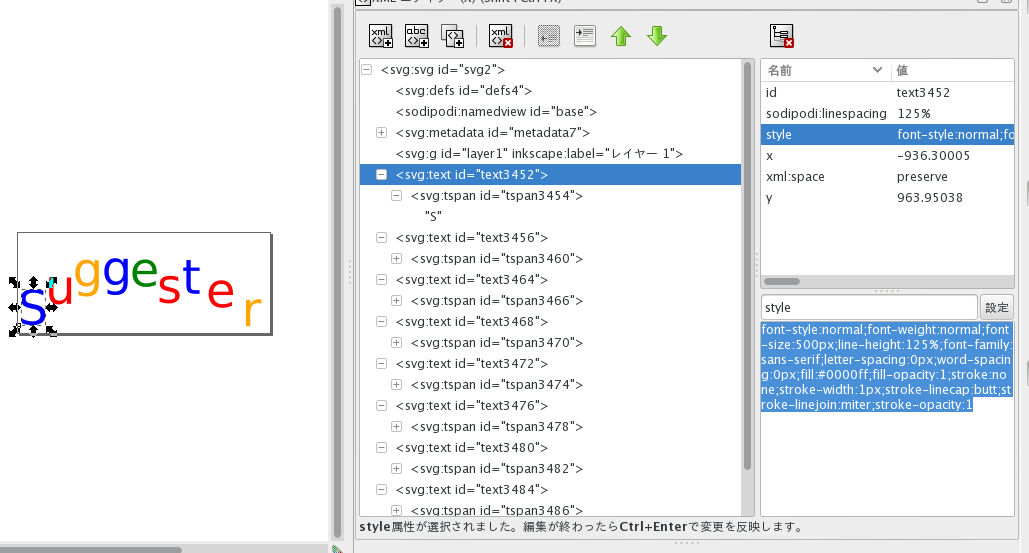The height and width of the screenshot is (553, 1029).
Task: Click into the style value text area
Action: (887, 418)
